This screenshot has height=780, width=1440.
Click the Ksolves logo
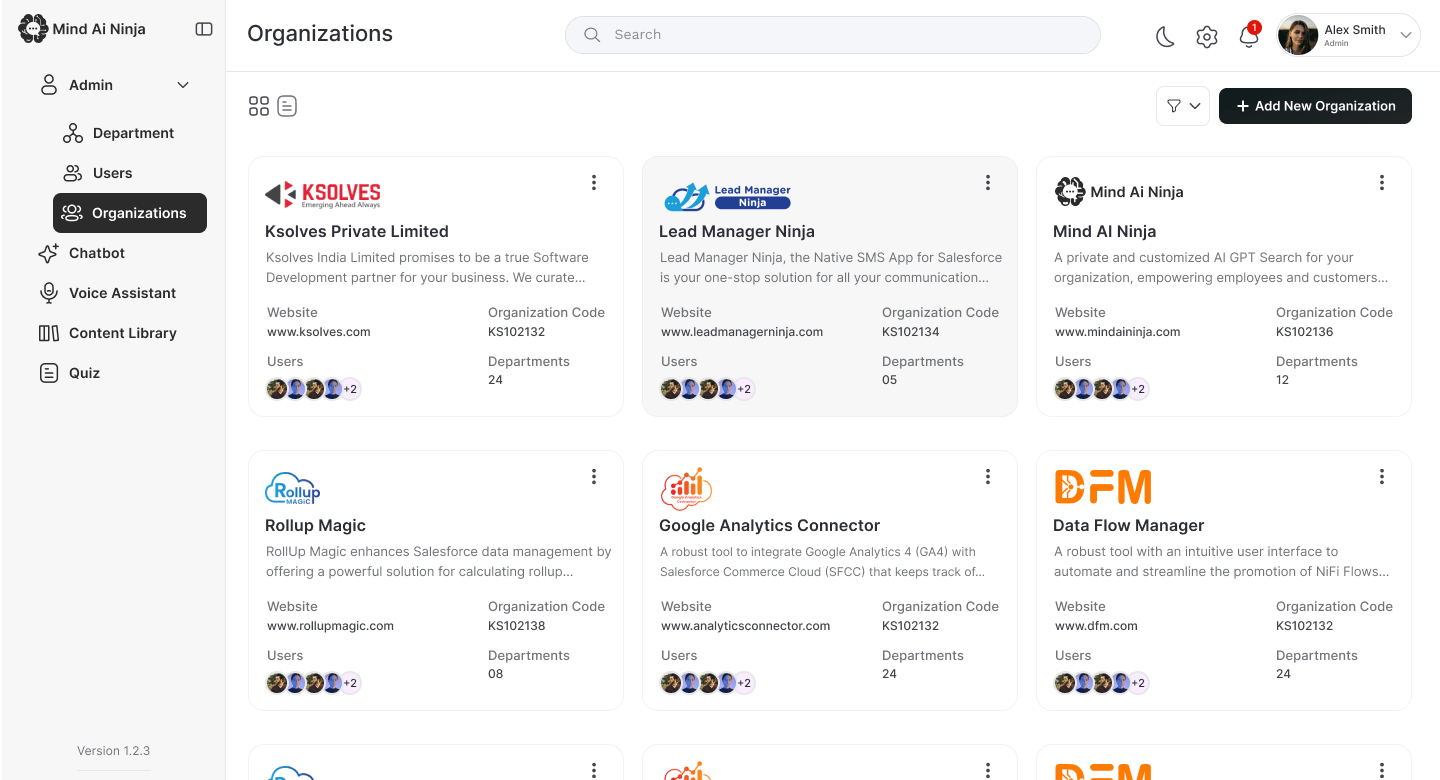323,194
